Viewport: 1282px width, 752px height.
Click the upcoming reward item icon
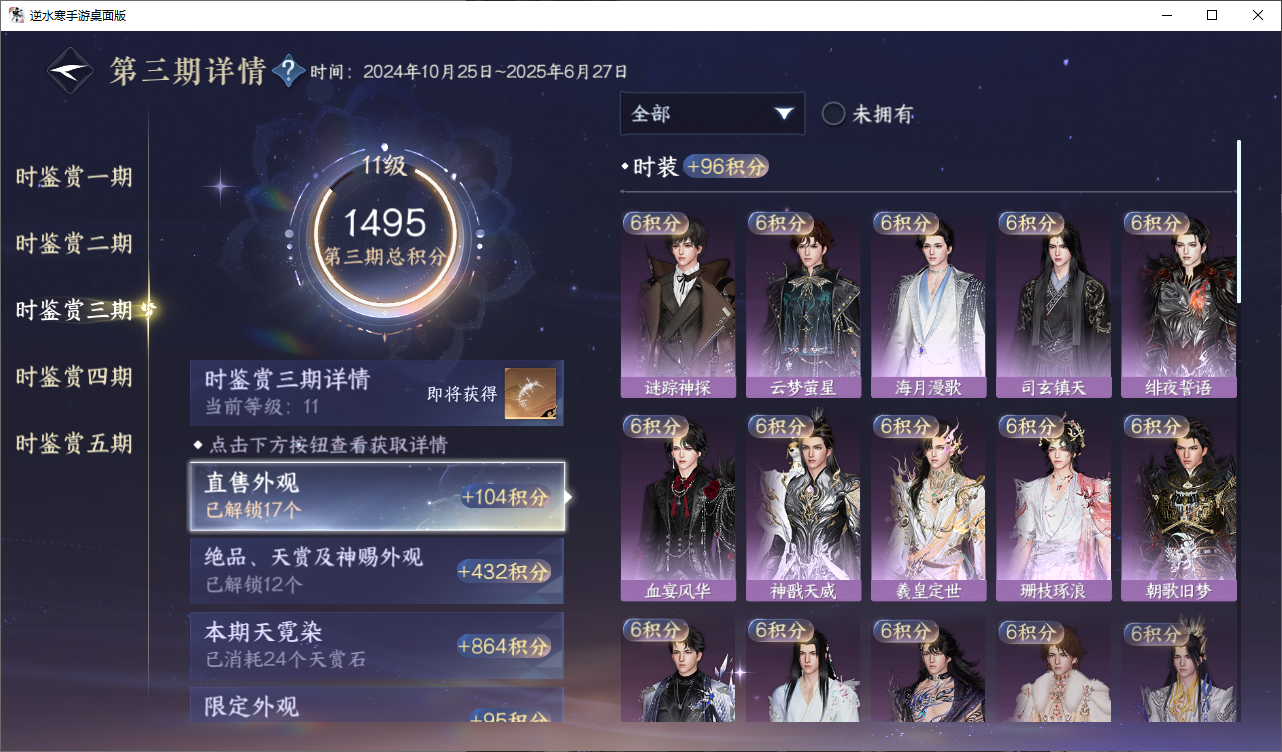coord(530,393)
